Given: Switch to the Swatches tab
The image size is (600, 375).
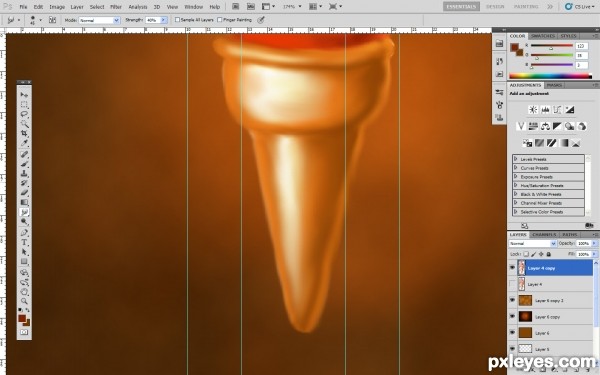Looking at the screenshot, I should click(543, 36).
